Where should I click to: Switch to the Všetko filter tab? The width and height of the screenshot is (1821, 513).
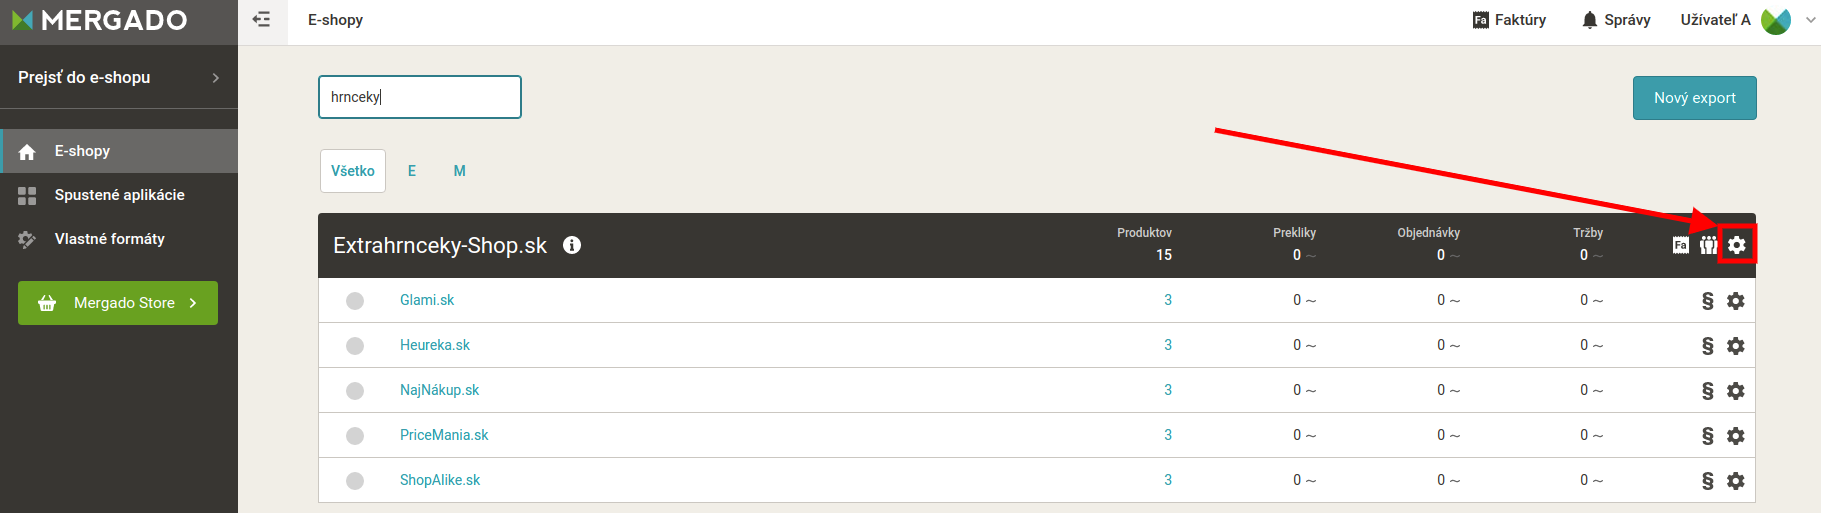[353, 171]
